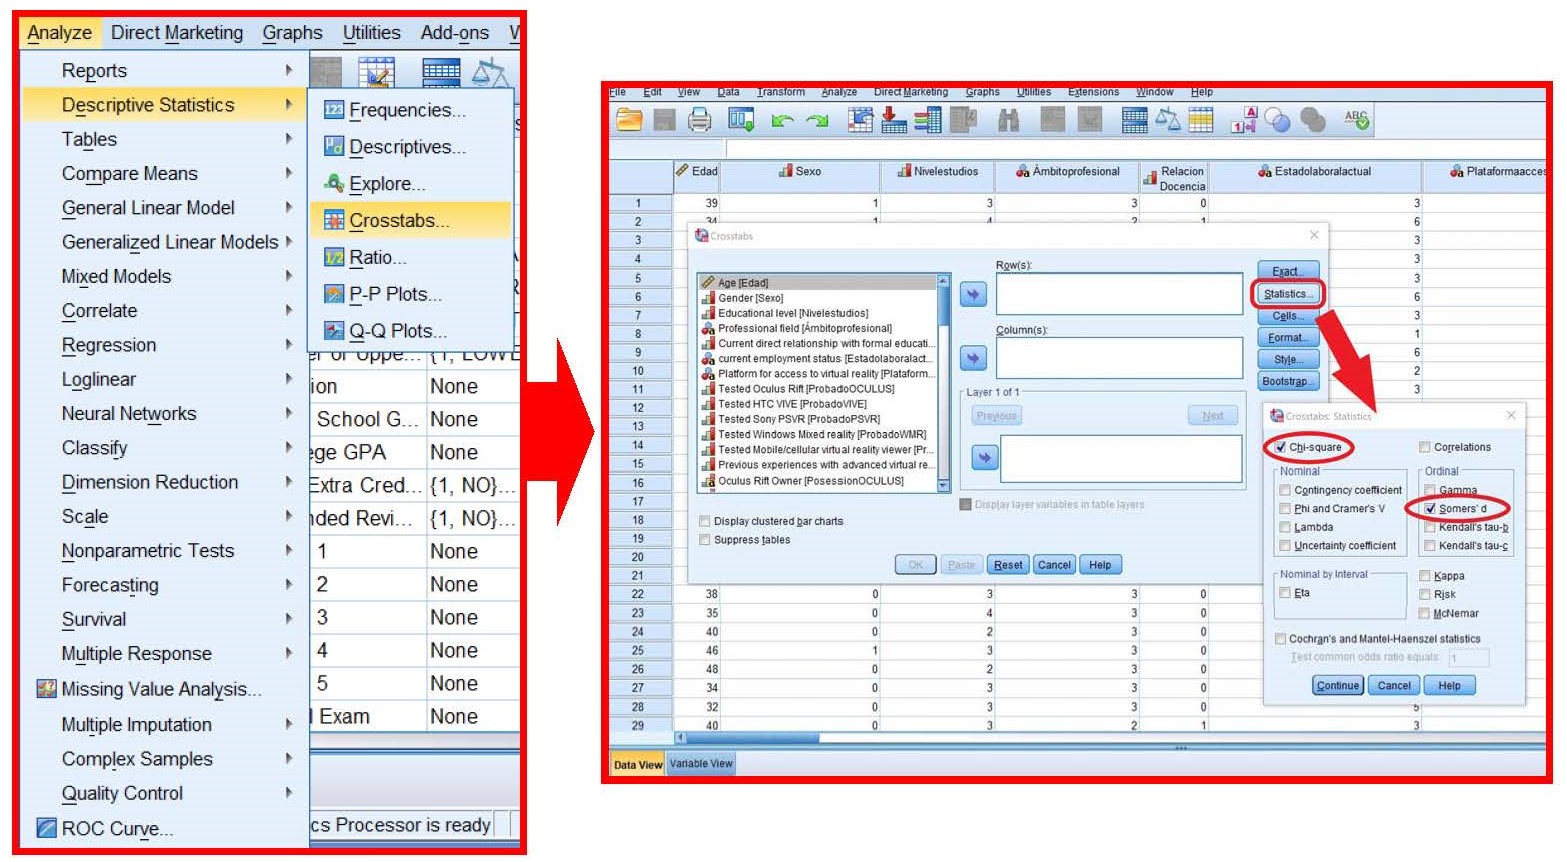Click the ROC Curve icon
This screenshot has height=862, width=1567.
[x=46, y=828]
